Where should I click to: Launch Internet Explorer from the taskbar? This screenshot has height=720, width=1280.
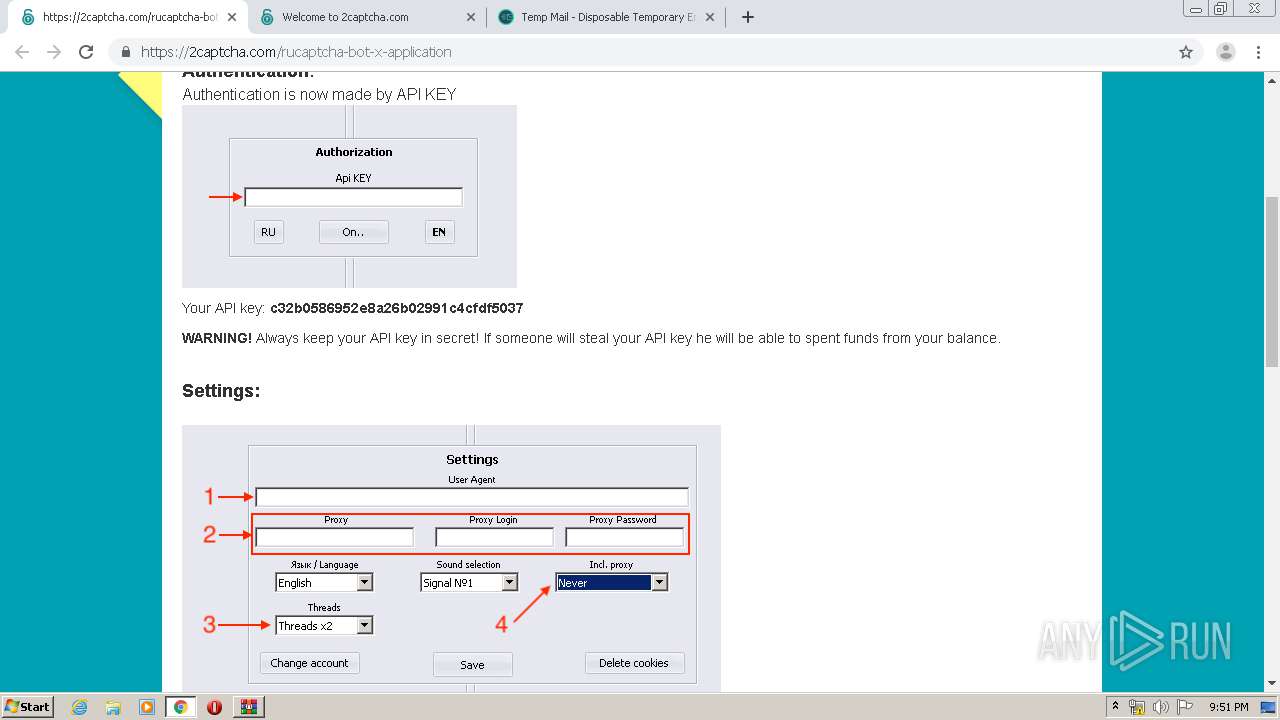pyautogui.click(x=79, y=707)
